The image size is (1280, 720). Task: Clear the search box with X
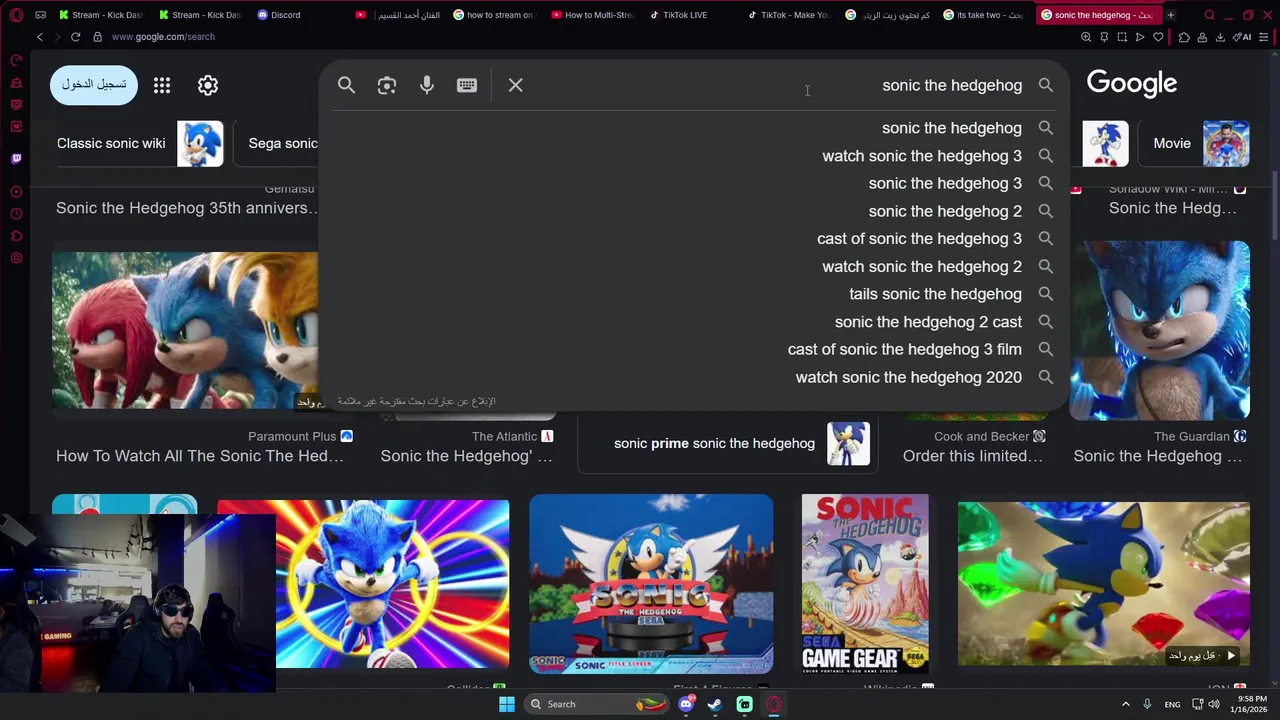pos(516,86)
